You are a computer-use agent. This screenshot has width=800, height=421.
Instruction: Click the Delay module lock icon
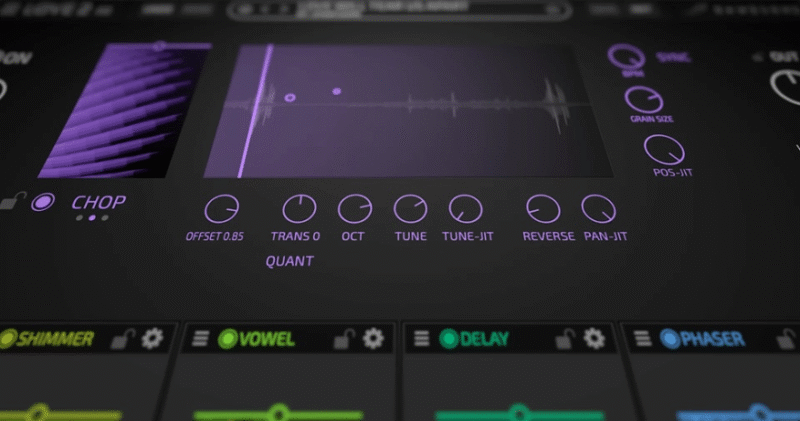[565, 339]
